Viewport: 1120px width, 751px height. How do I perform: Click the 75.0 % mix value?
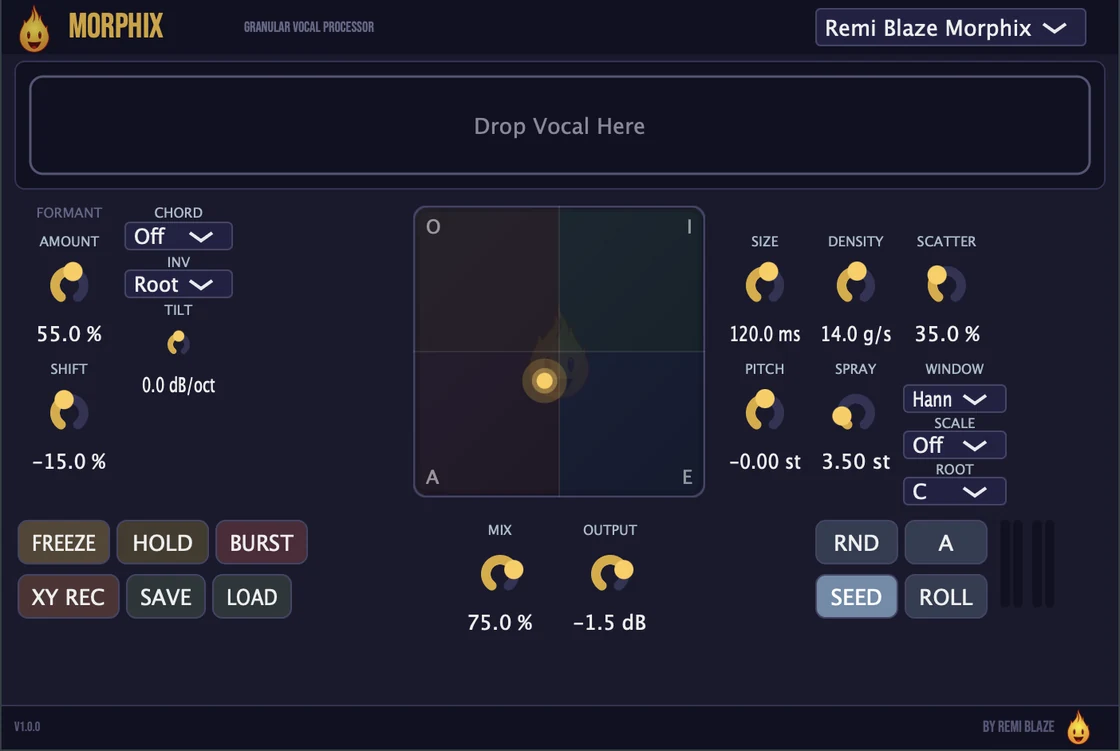pyautogui.click(x=500, y=622)
